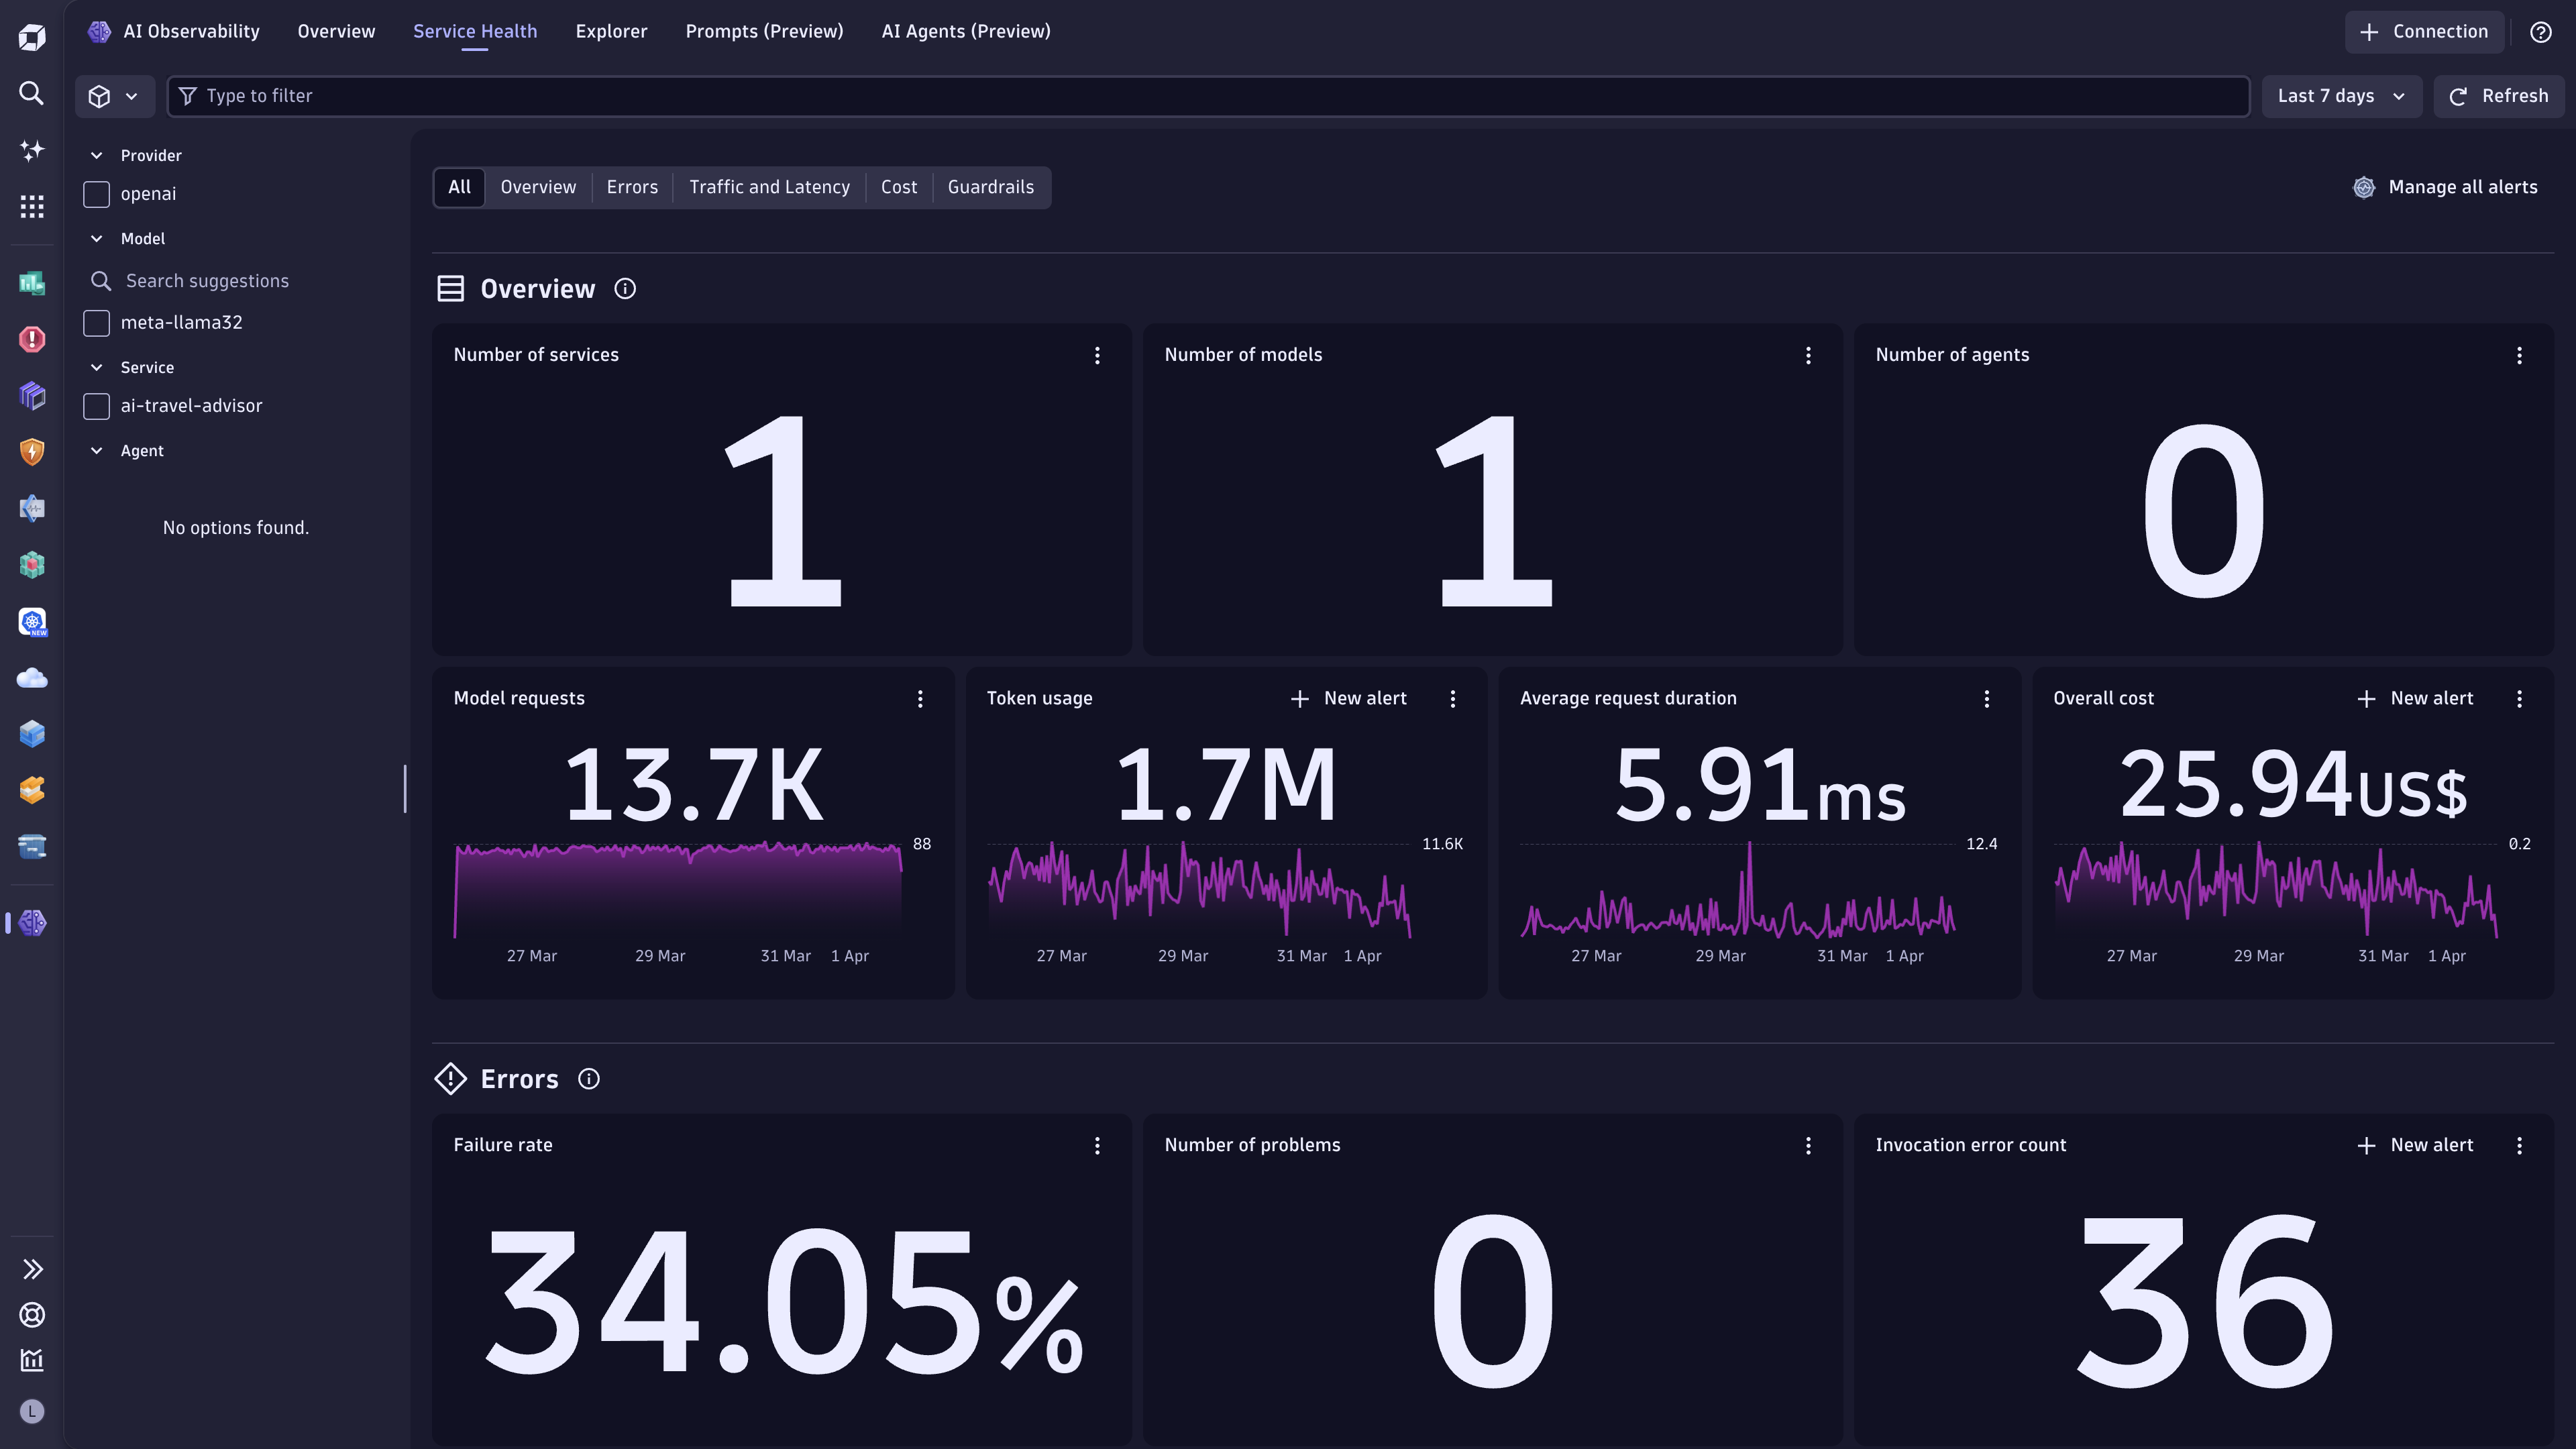Collapse the Provider filter section
Screen dimensions: 2576x1449
(x=97, y=155)
